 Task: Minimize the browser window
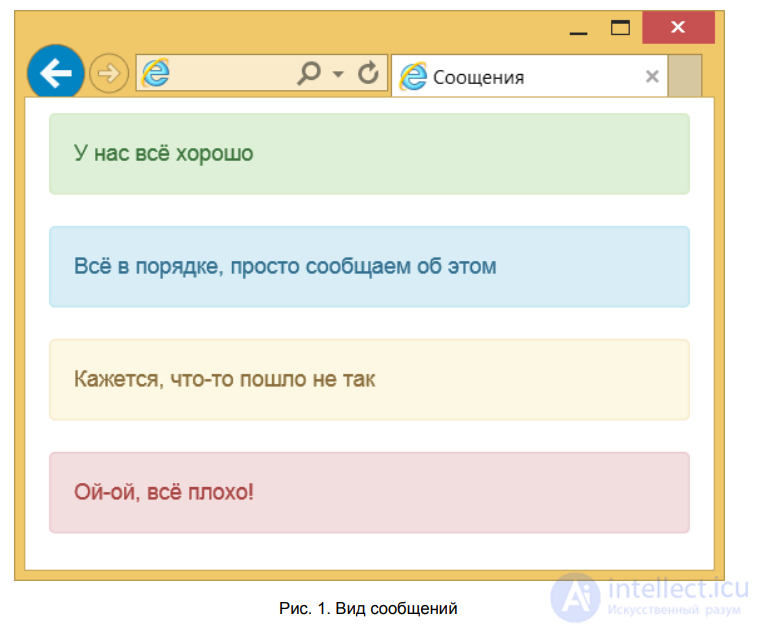click(578, 33)
